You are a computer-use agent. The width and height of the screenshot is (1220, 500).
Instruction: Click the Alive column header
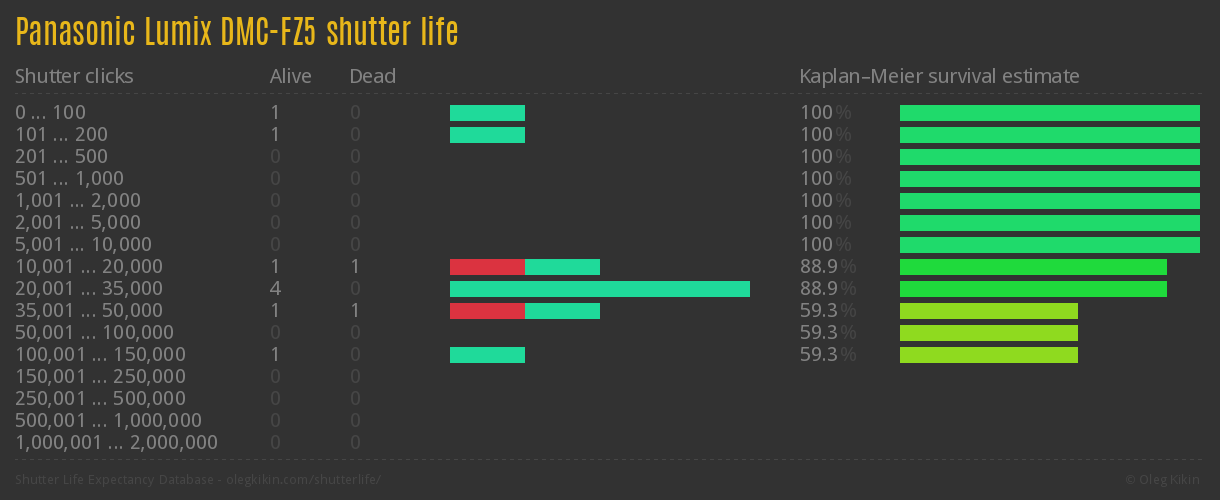coord(290,76)
